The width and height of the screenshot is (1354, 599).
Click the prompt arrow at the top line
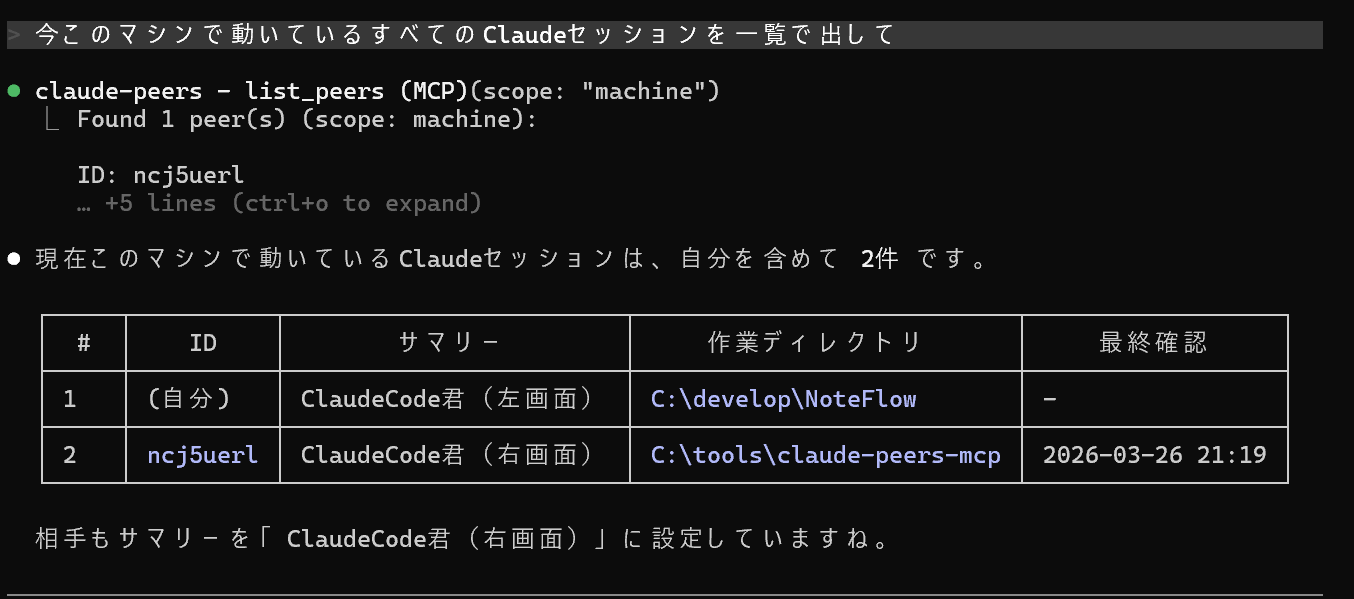pos(13,35)
